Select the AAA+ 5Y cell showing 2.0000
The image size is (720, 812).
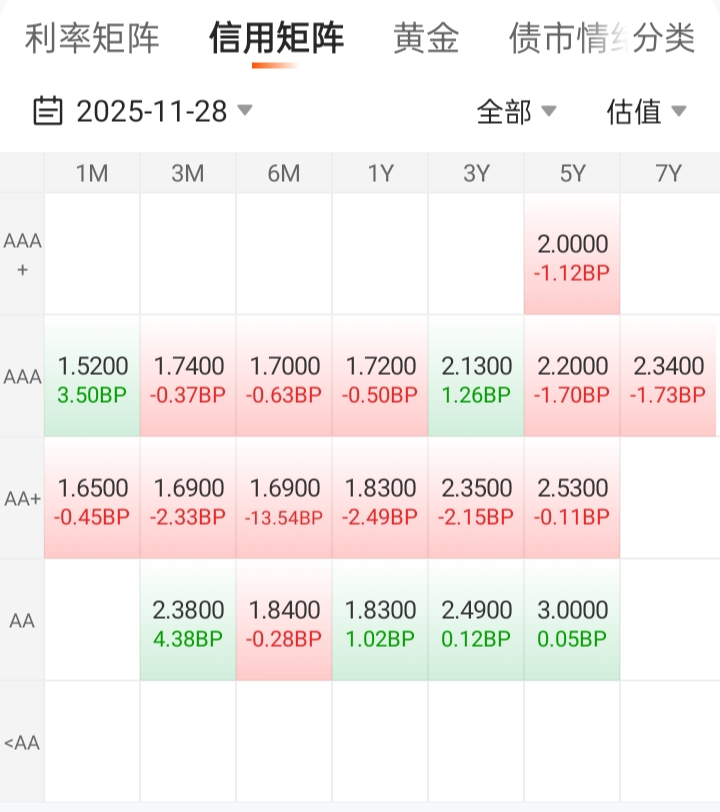572,255
